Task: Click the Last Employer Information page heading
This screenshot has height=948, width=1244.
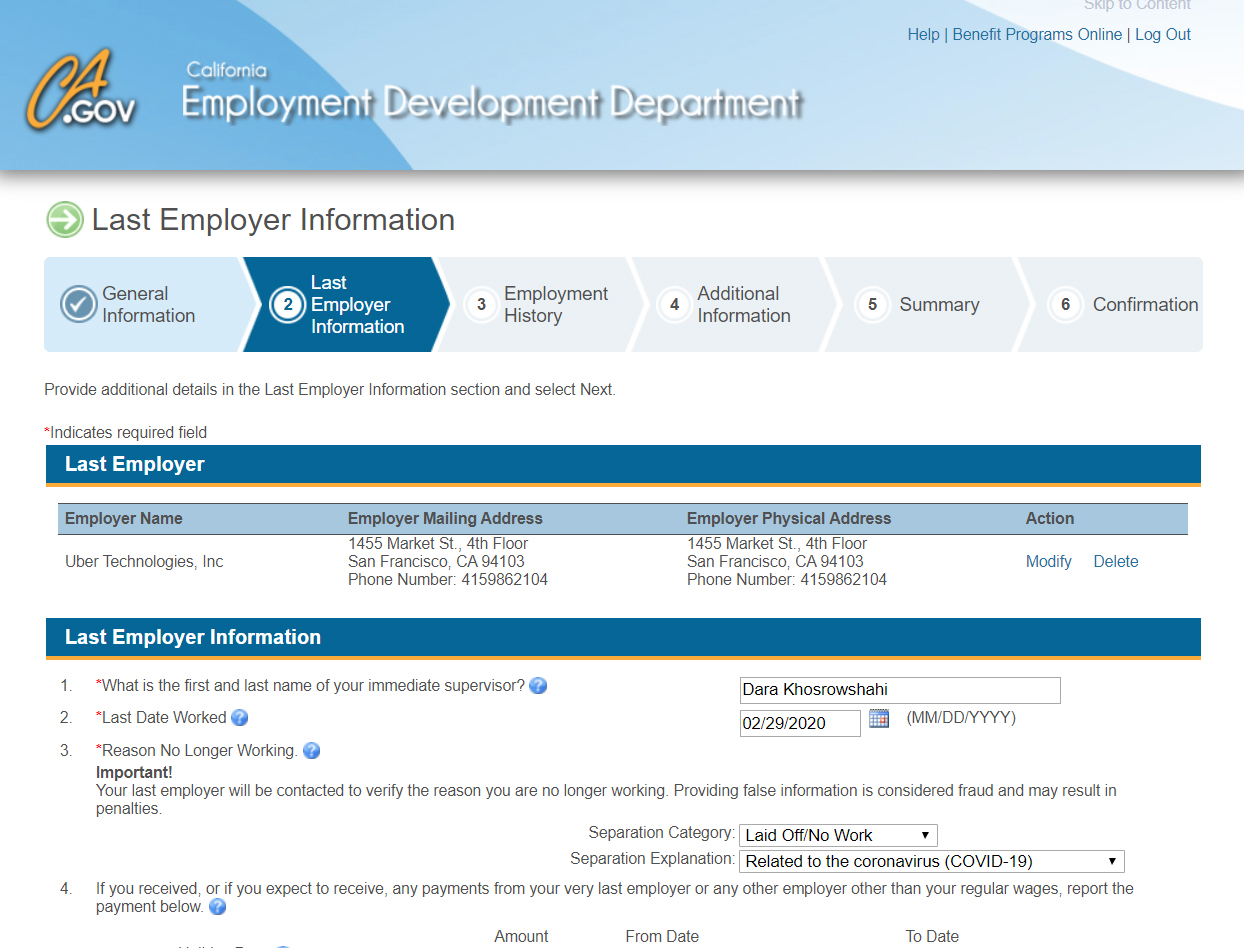Action: [x=273, y=220]
